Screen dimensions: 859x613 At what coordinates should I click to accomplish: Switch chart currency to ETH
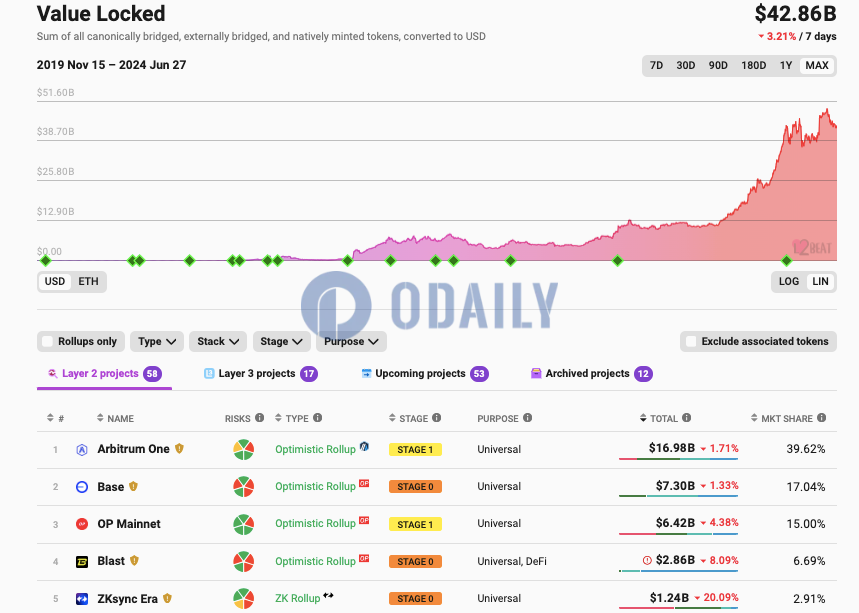pyautogui.click(x=88, y=282)
